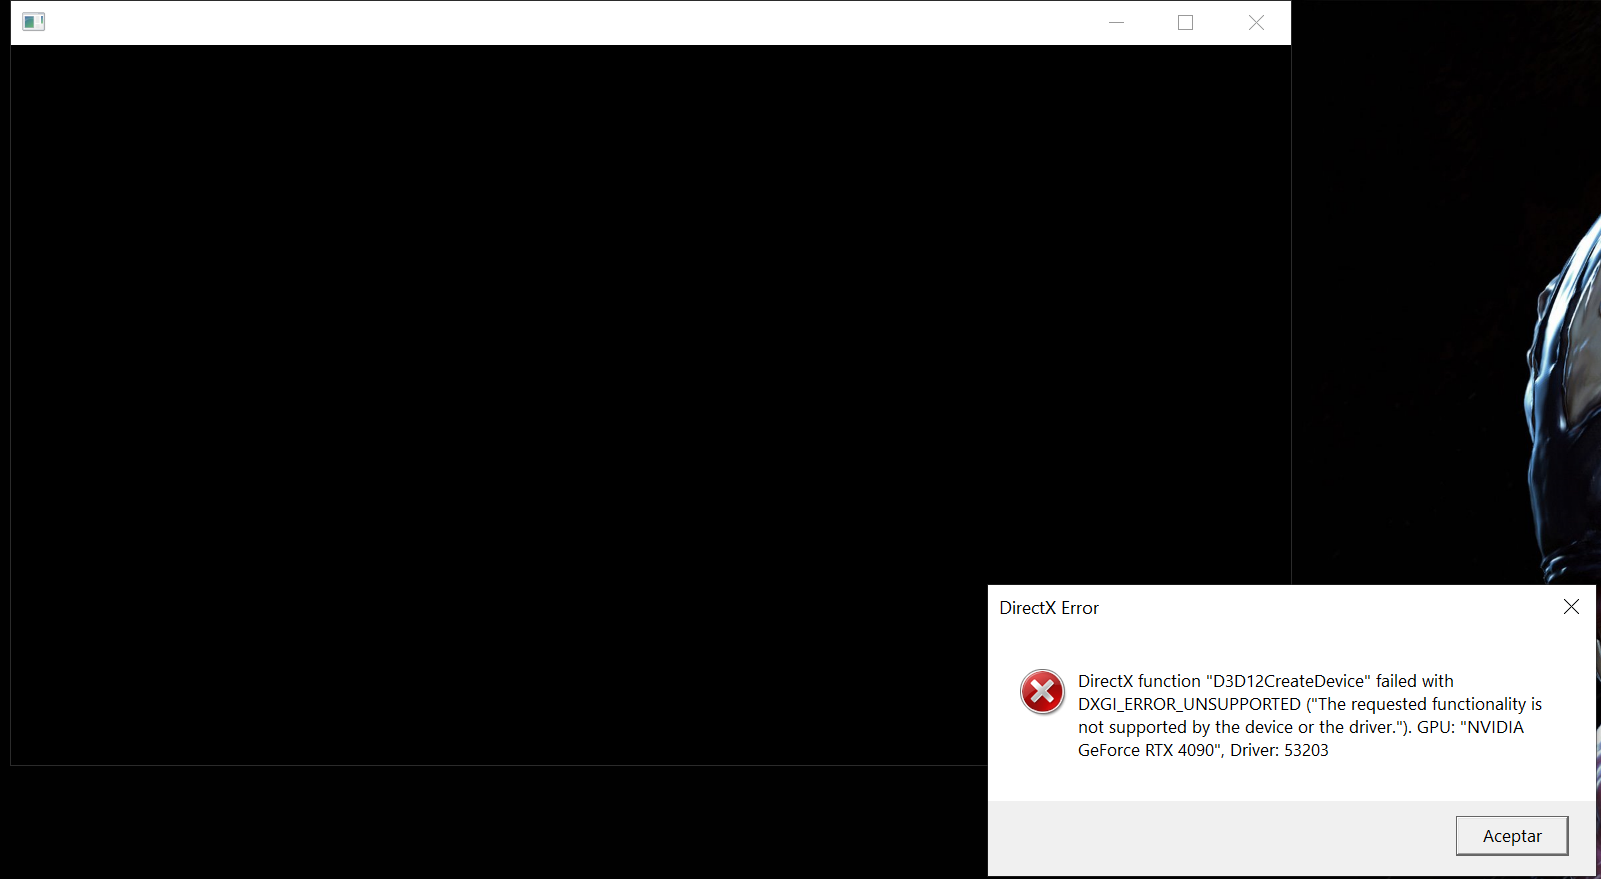Screen dimensions: 1601x879
Task: Click the "D3D12CreateDevice" failed with line
Action: (x=1266, y=681)
